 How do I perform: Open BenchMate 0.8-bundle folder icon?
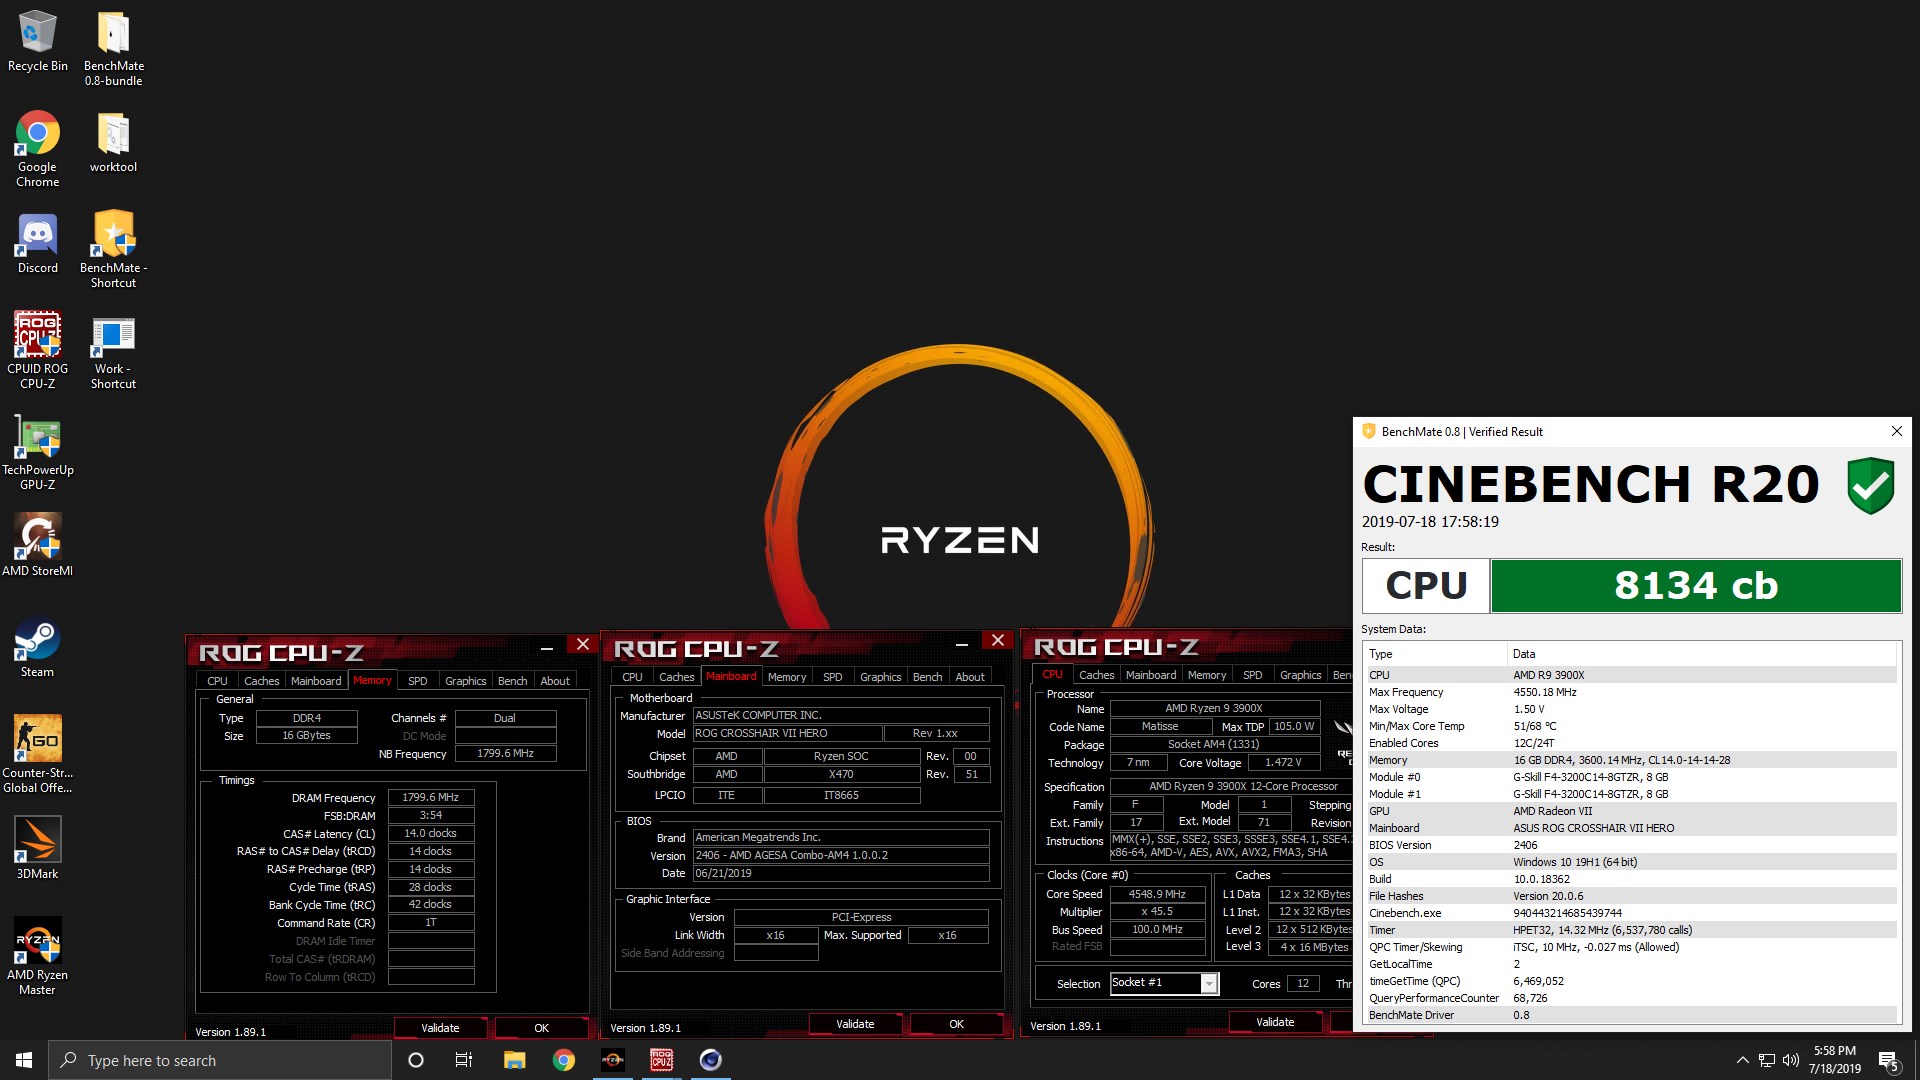[x=113, y=48]
